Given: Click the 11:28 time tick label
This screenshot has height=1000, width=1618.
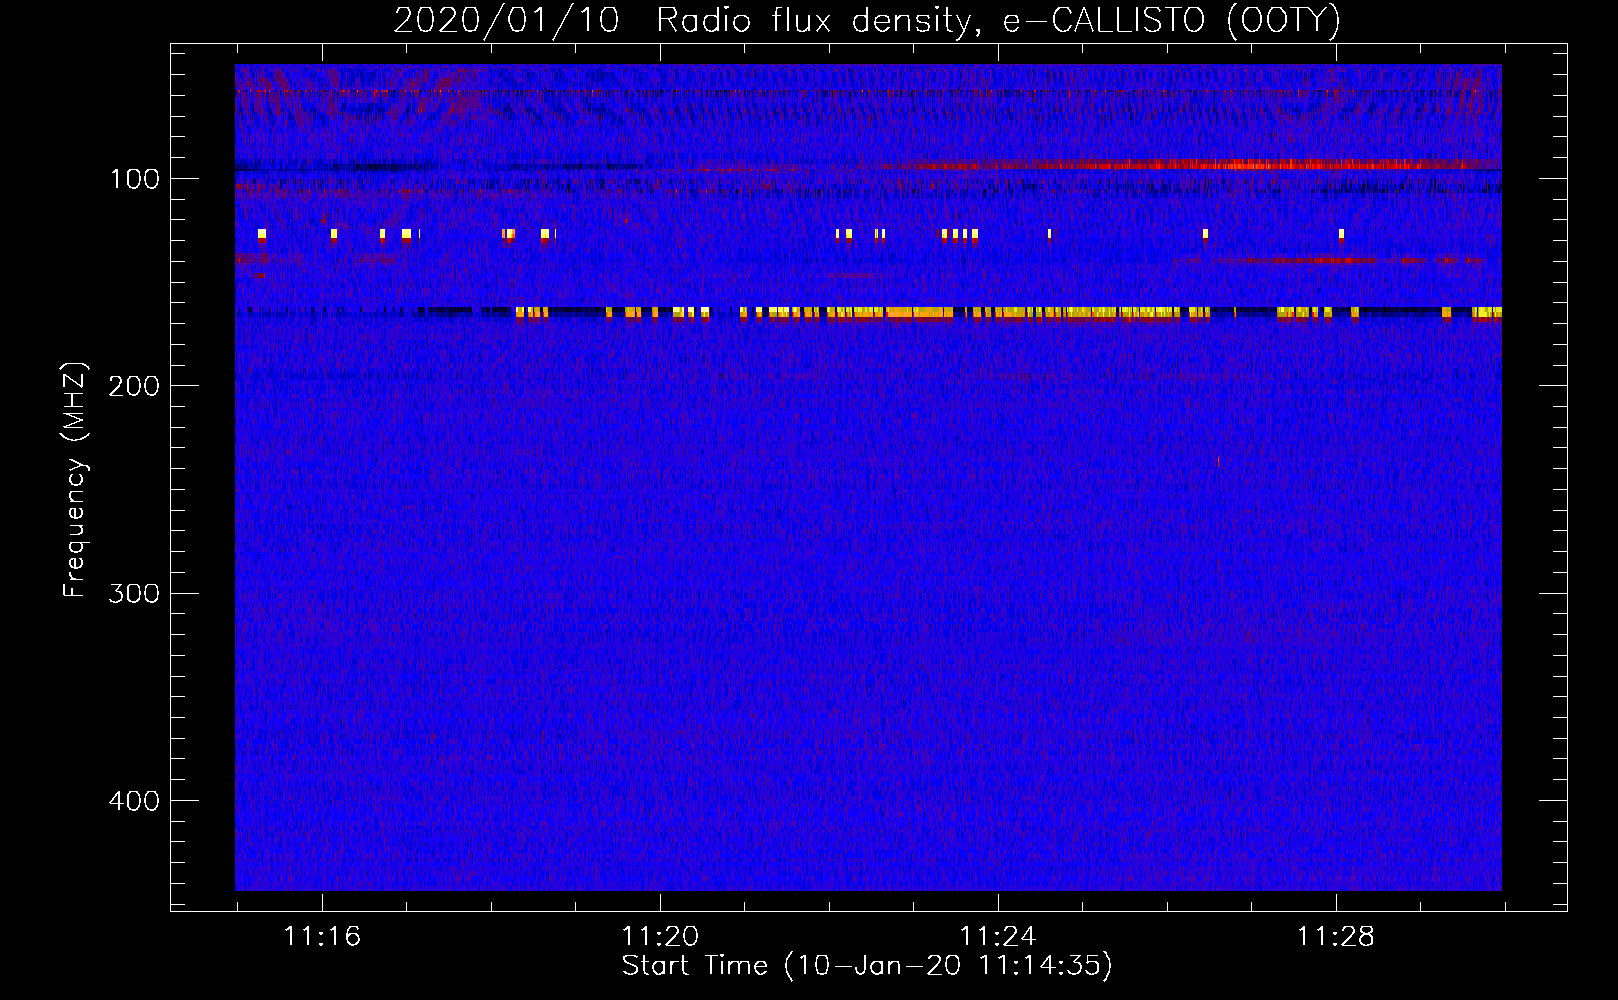Looking at the screenshot, I should coord(1336,937).
